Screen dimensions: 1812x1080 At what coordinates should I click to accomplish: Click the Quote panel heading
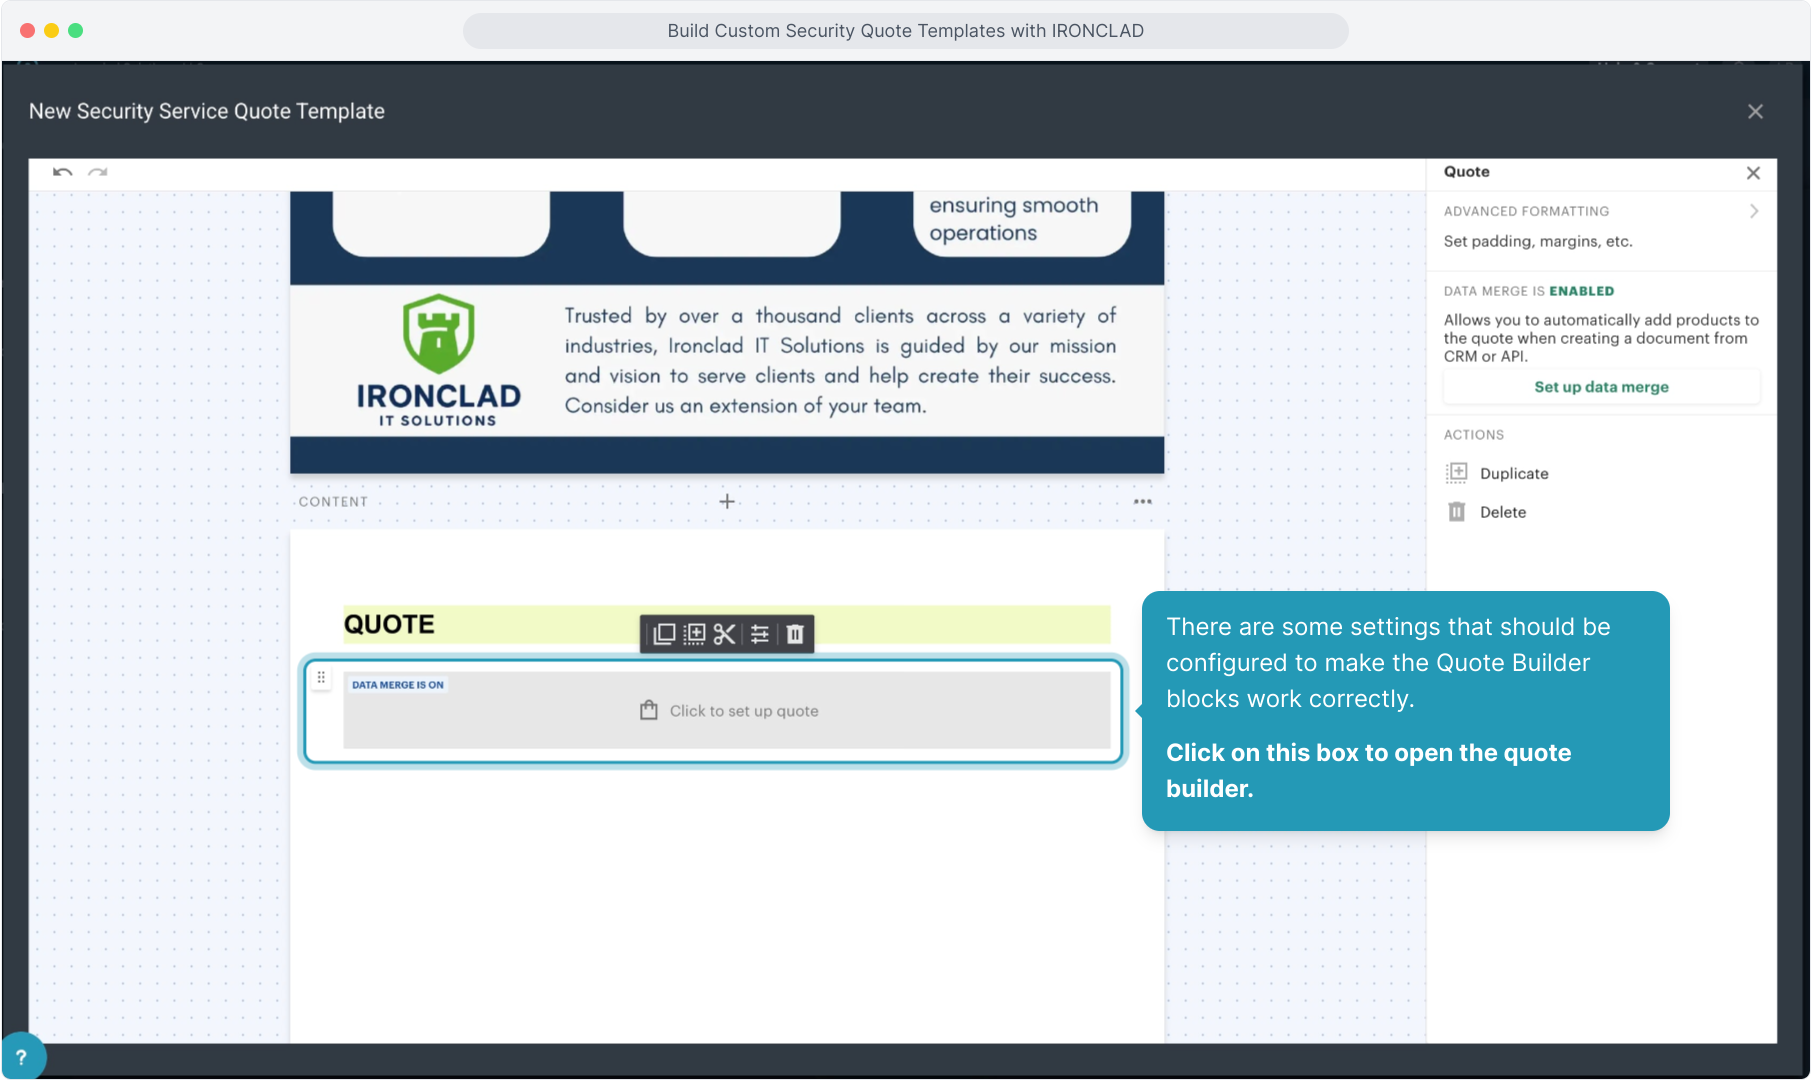tap(1467, 172)
